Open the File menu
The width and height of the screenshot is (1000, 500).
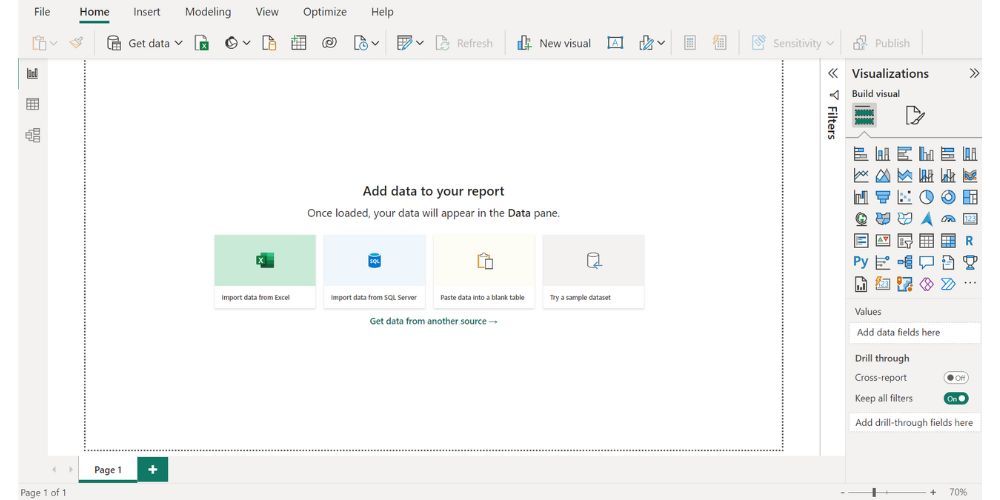pyautogui.click(x=42, y=12)
